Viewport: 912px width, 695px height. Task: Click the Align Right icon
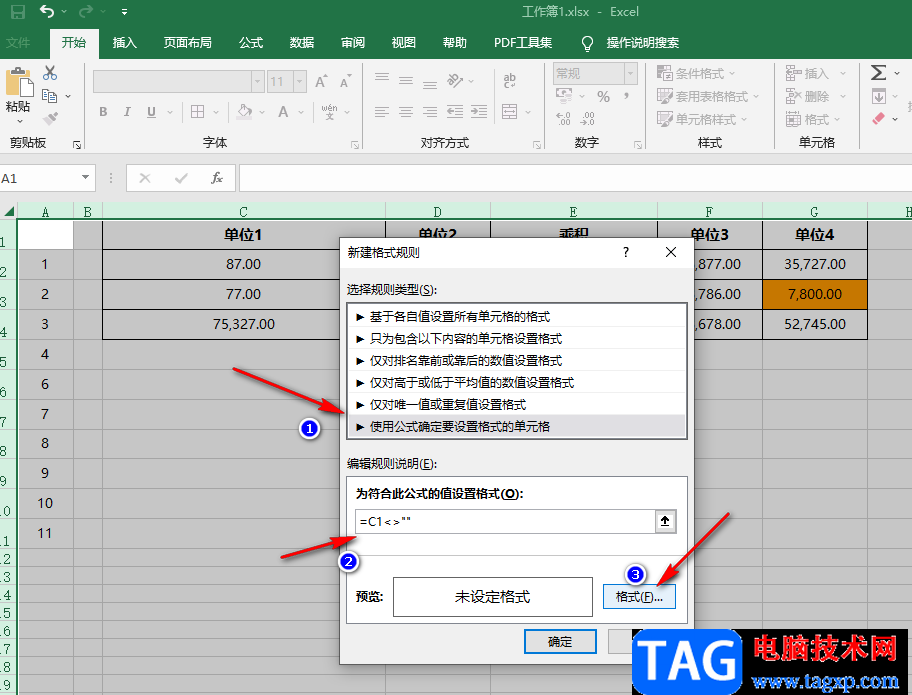(x=430, y=112)
